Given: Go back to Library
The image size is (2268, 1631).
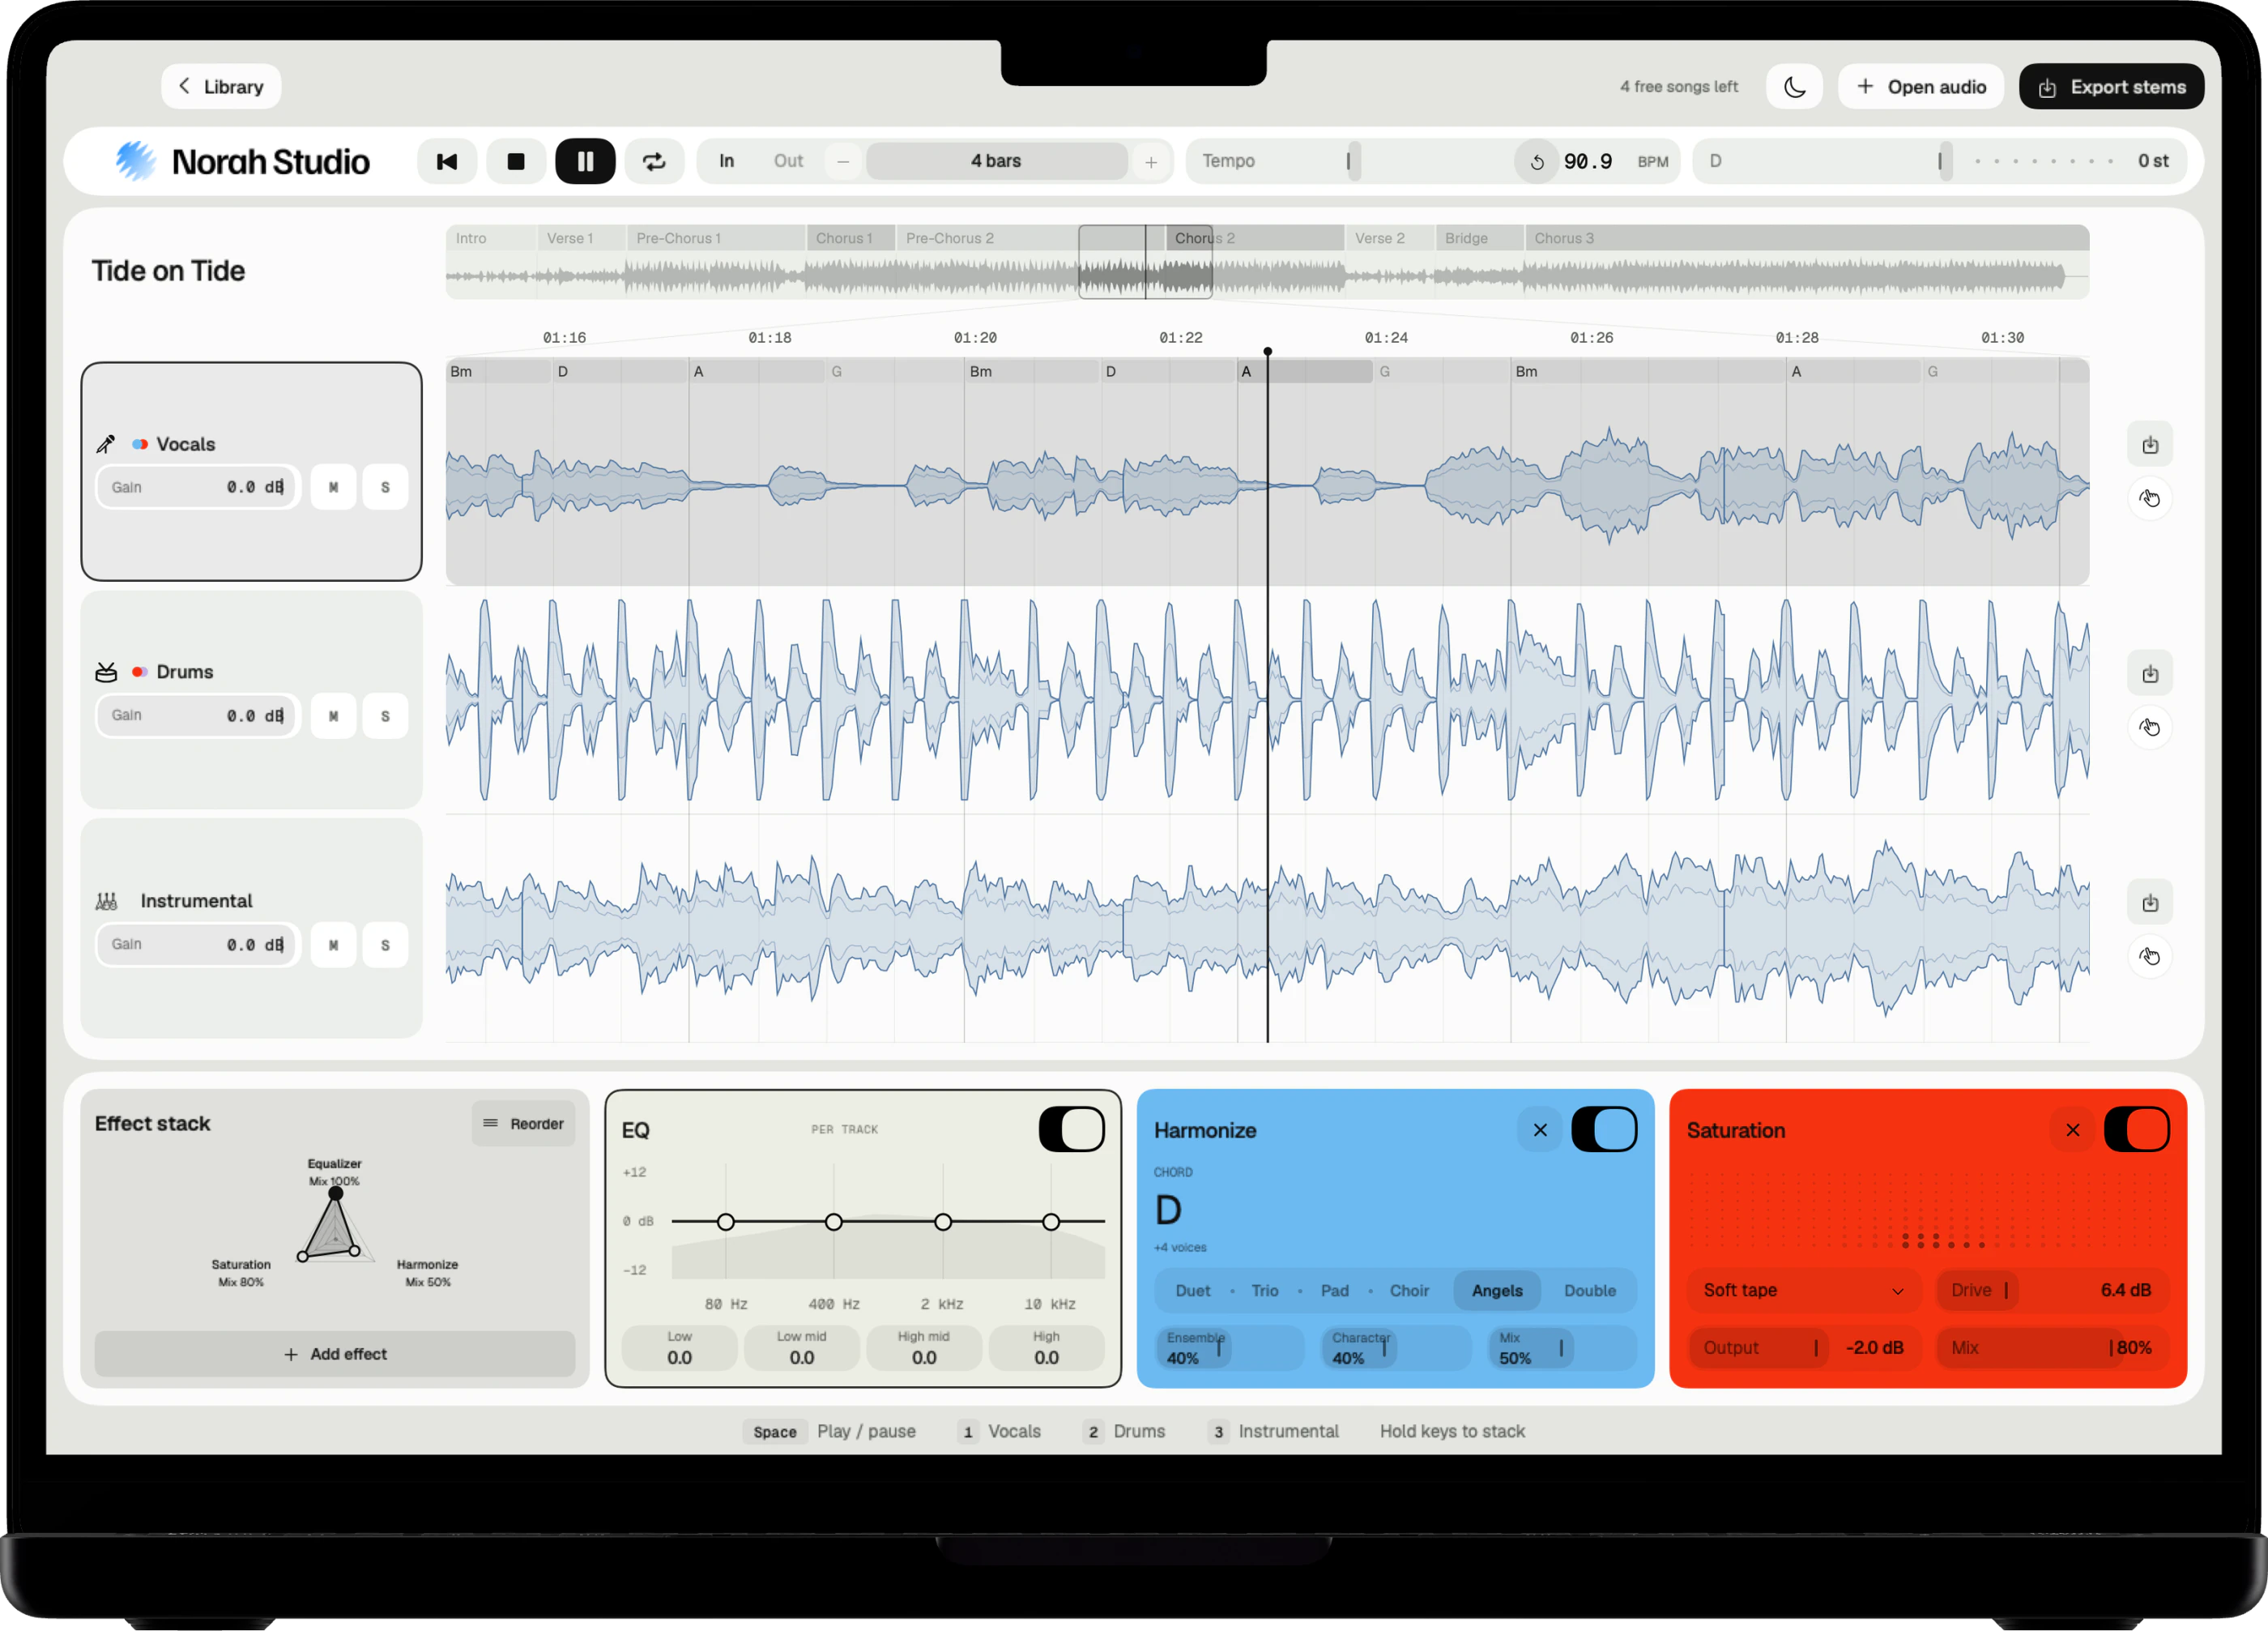Looking at the screenshot, I should (221, 87).
